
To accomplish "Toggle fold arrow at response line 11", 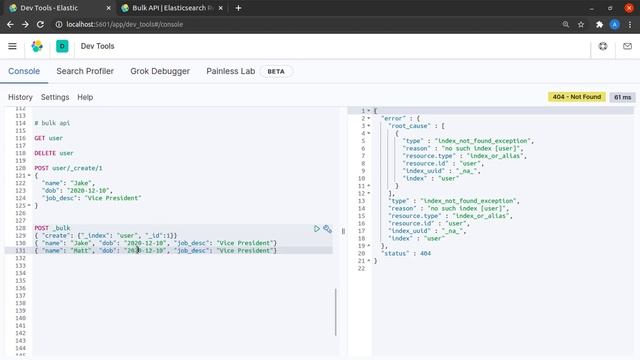I will tap(369, 186).
